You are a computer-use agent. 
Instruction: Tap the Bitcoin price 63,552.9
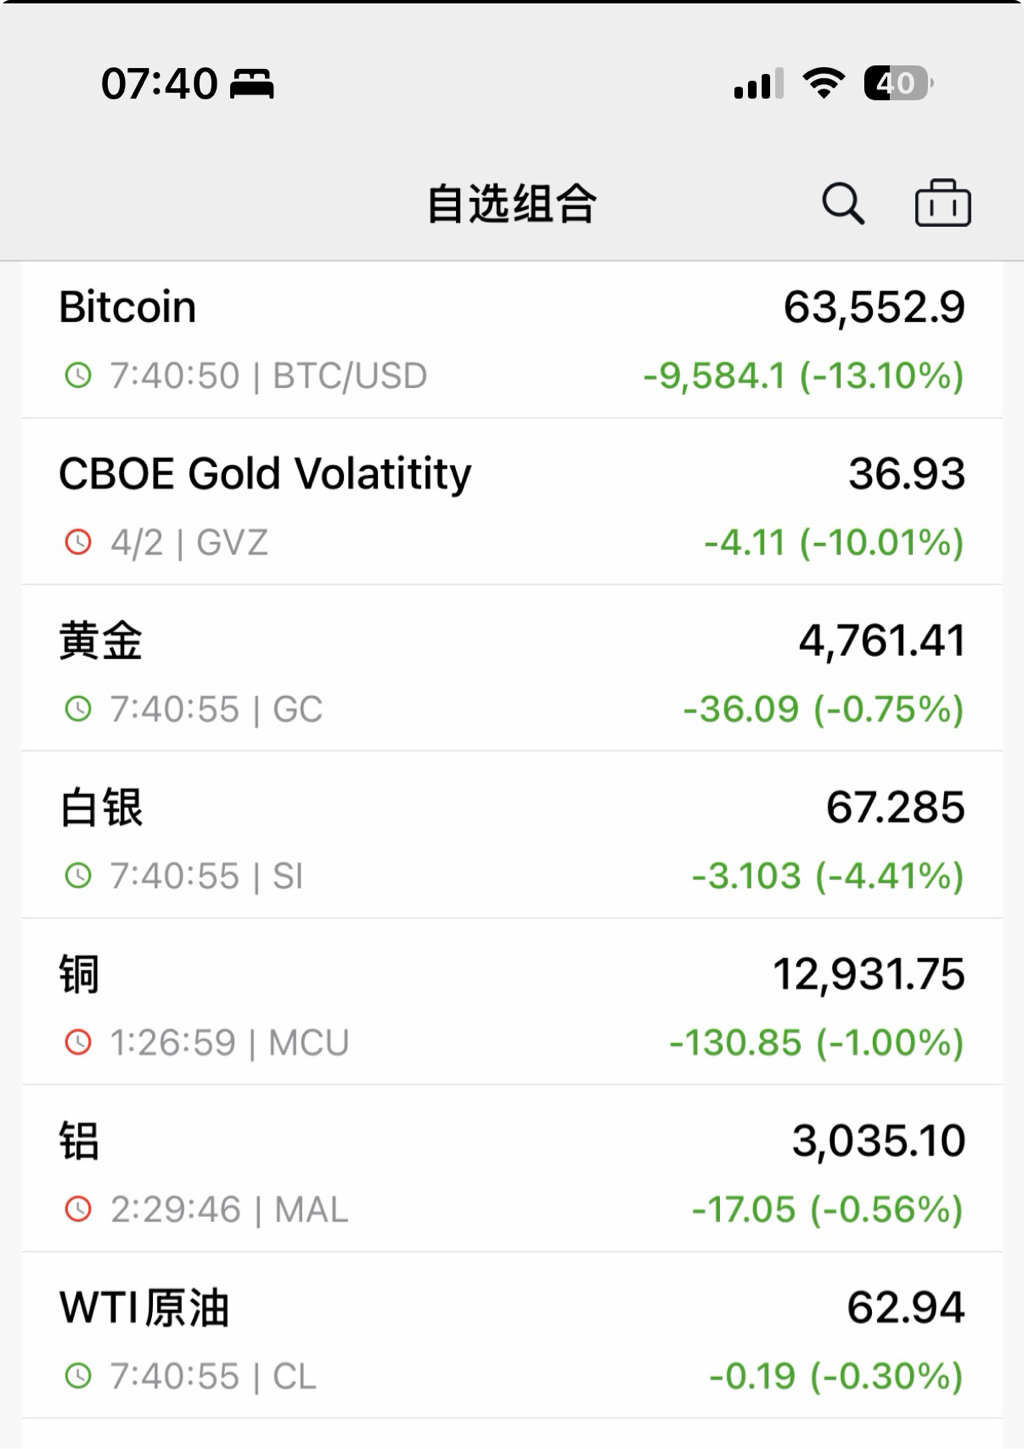(x=874, y=307)
